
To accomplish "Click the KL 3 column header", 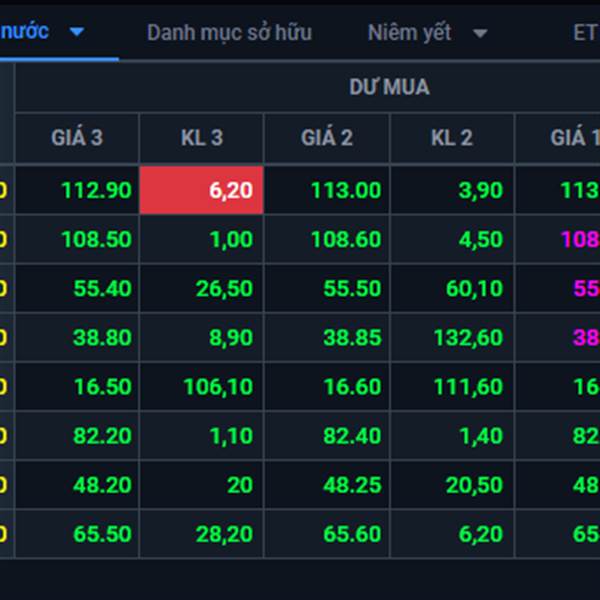I will coord(202,138).
